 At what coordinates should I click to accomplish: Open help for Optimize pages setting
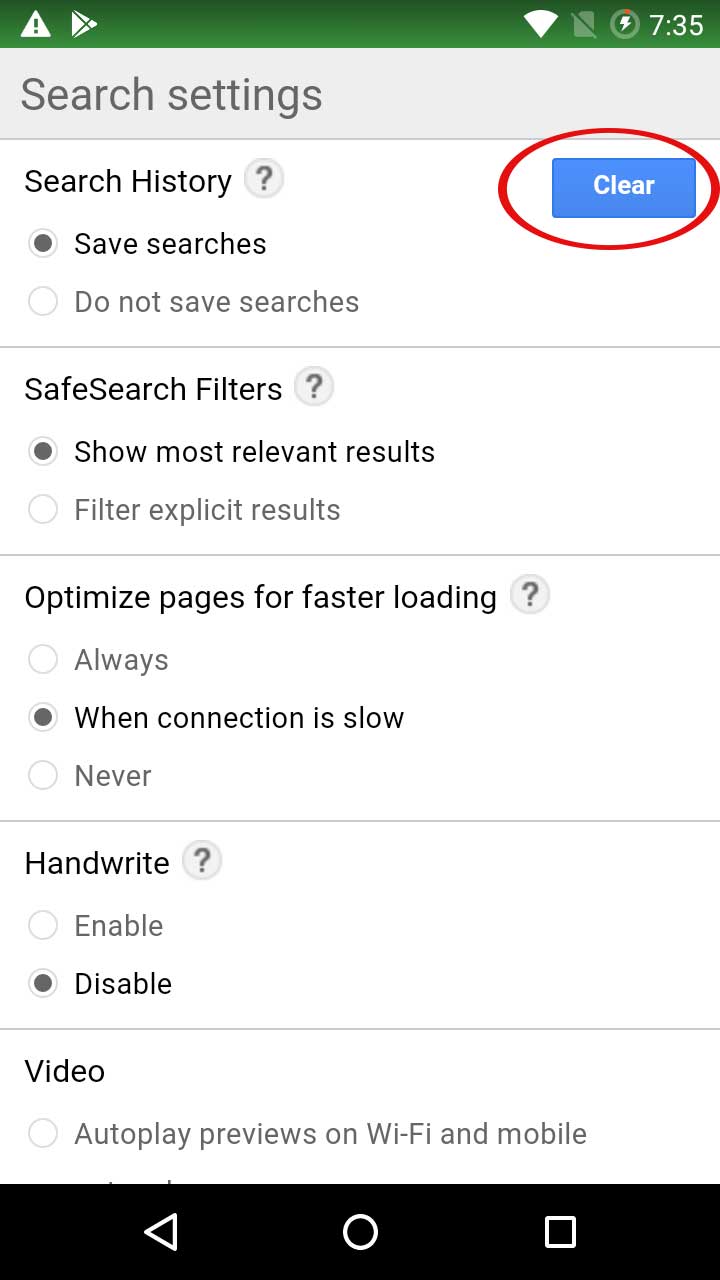click(530, 594)
